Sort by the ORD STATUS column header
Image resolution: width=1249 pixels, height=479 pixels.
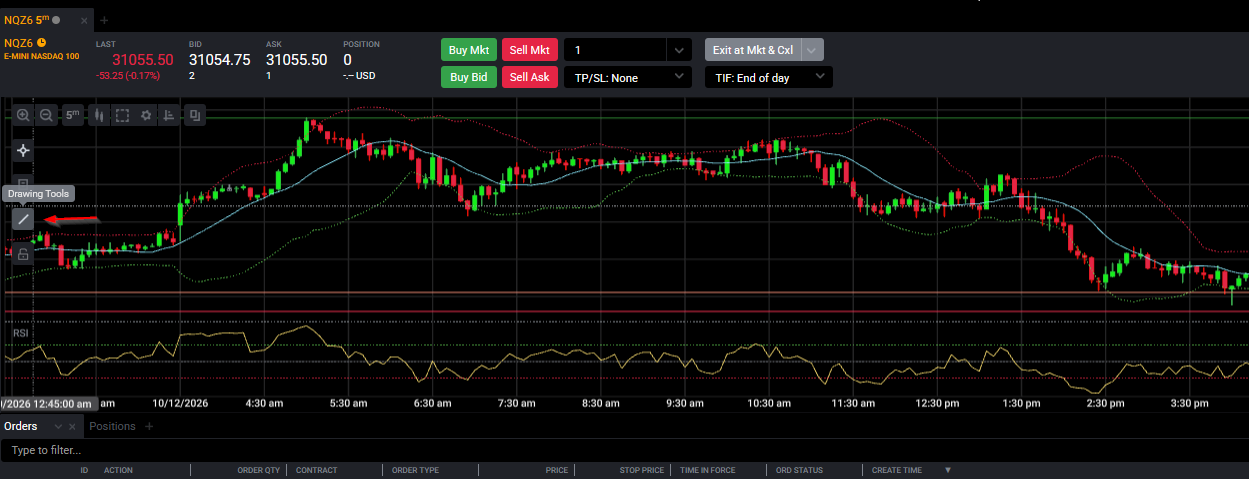799,470
